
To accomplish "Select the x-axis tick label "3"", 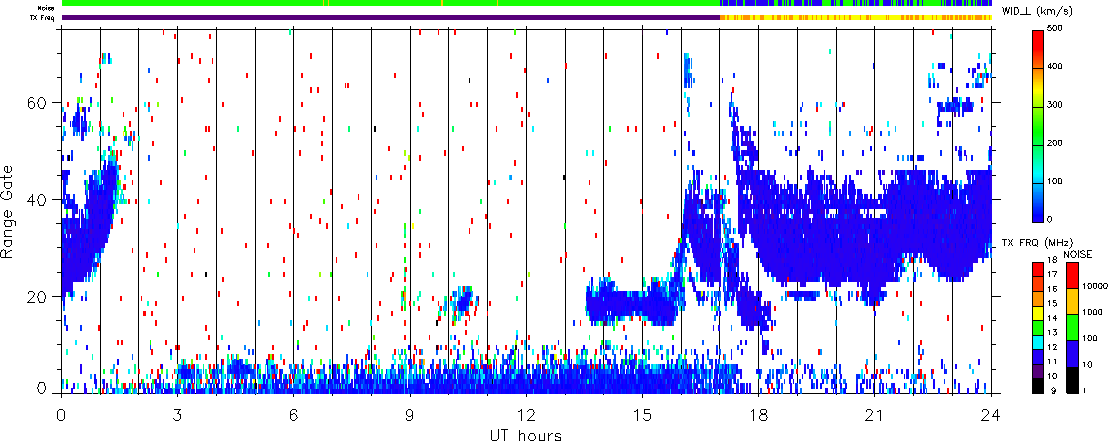I will click(177, 414).
